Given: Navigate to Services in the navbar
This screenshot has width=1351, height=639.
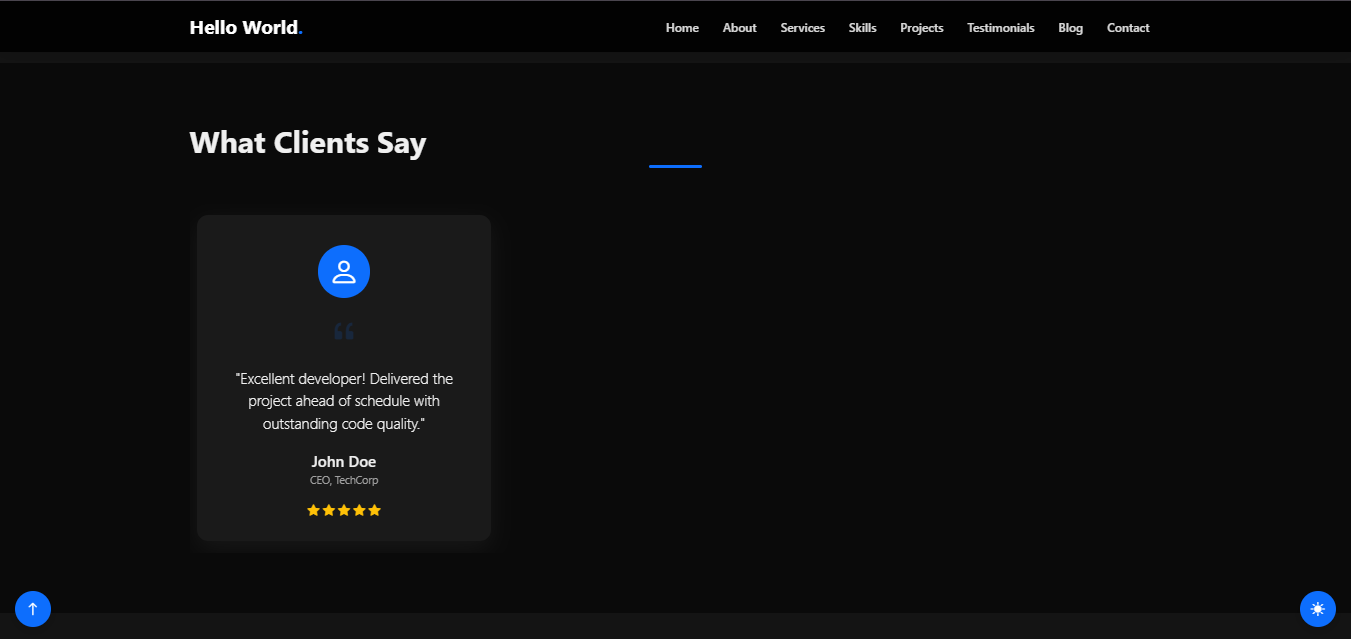Looking at the screenshot, I should (802, 28).
